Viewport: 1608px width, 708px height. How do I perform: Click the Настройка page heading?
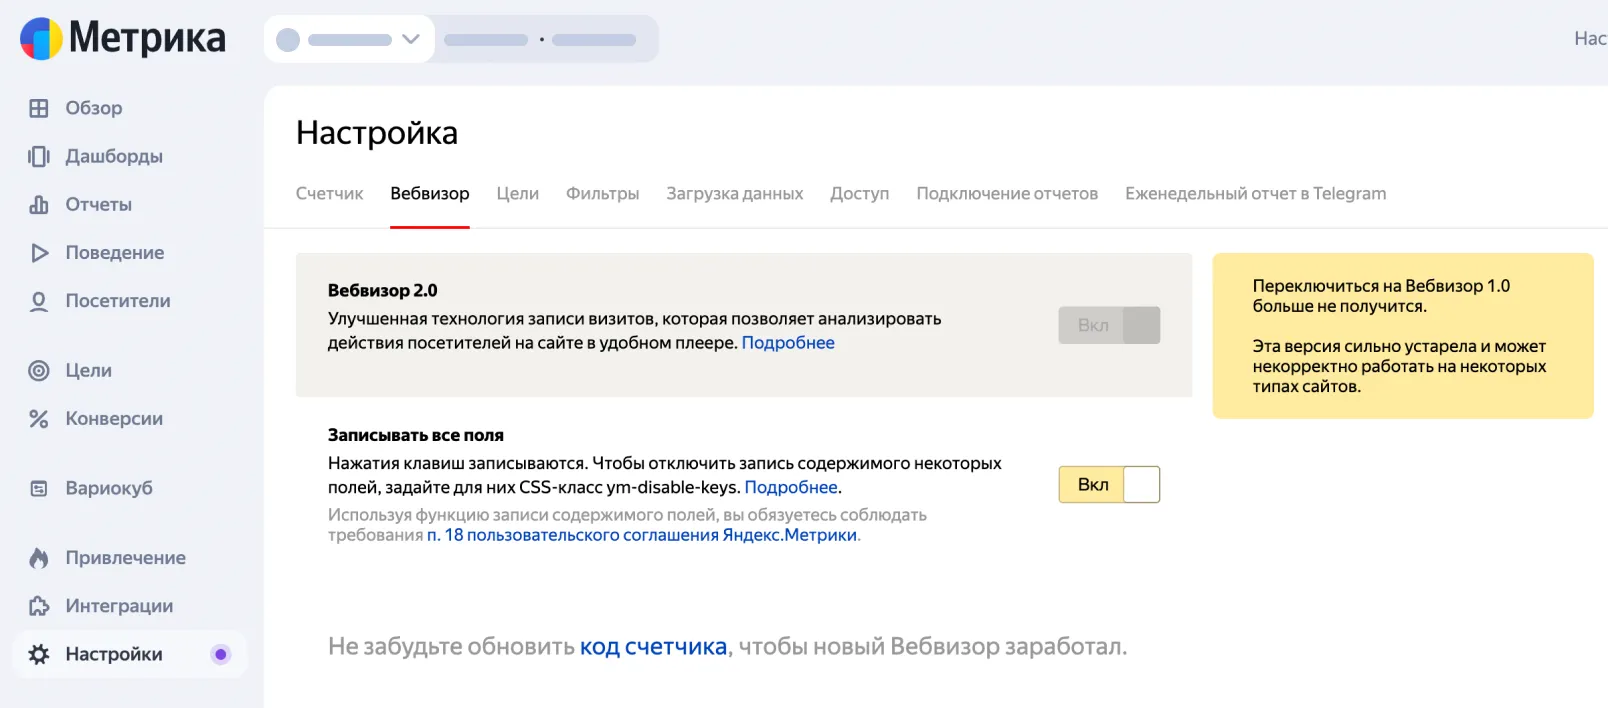[377, 132]
